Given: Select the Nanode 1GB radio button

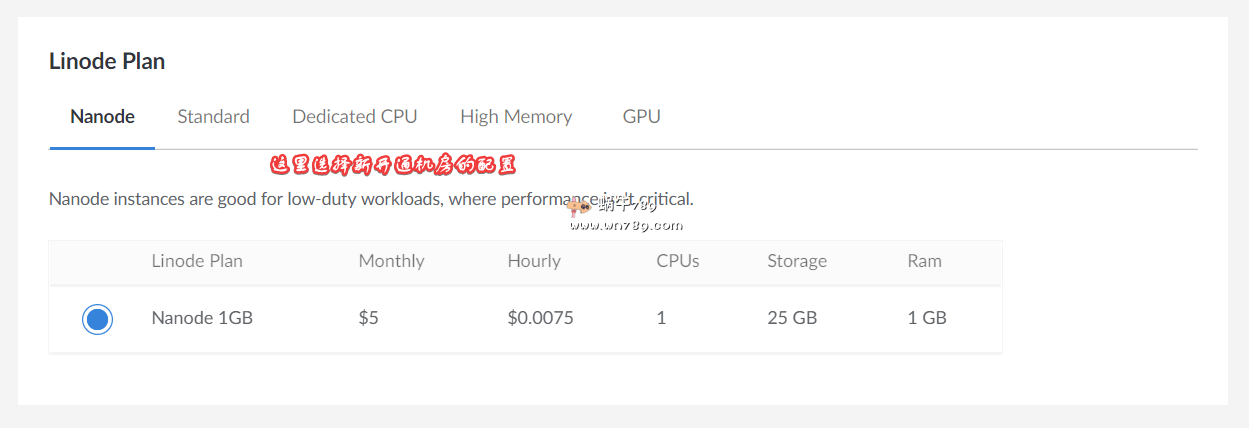Looking at the screenshot, I should pyautogui.click(x=97, y=319).
